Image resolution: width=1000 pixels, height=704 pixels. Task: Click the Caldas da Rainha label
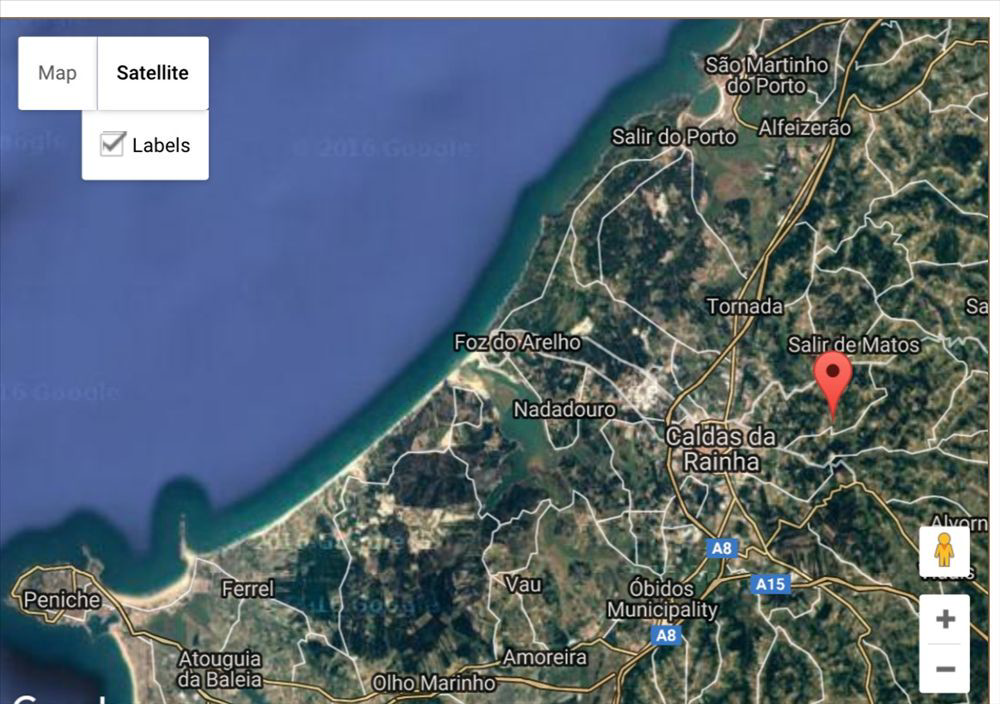721,449
